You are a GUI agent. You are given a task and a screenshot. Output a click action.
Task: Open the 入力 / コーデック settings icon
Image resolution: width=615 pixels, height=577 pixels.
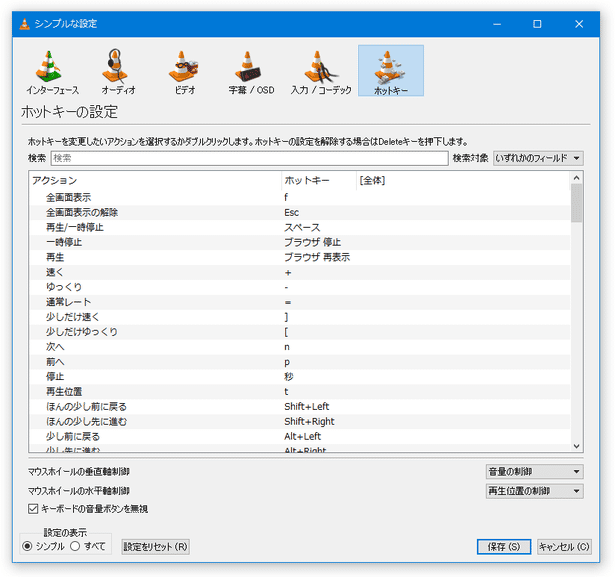[x=321, y=71]
